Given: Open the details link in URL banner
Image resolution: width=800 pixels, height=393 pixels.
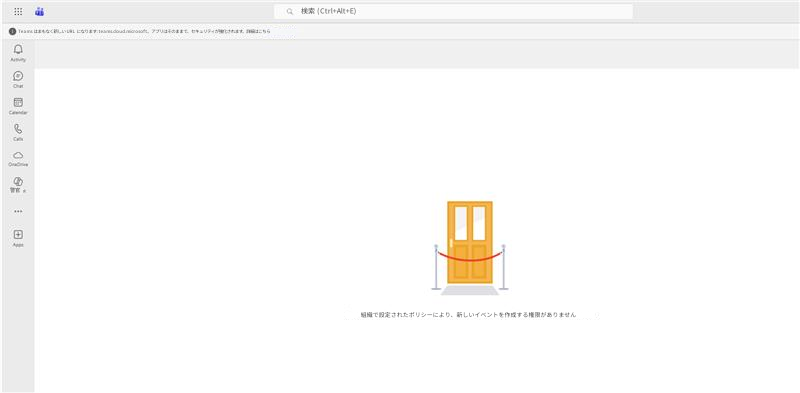Looking at the screenshot, I should (259, 32).
